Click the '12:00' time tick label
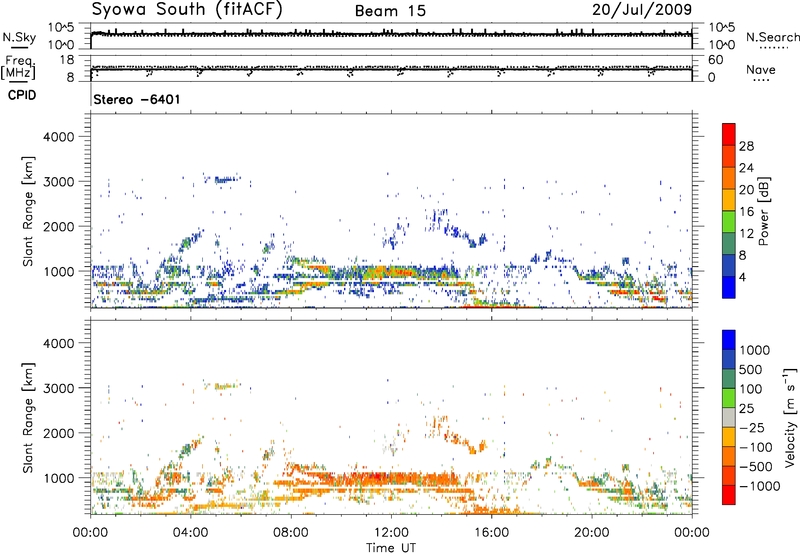This screenshot has height=554, width=800. tap(391, 533)
